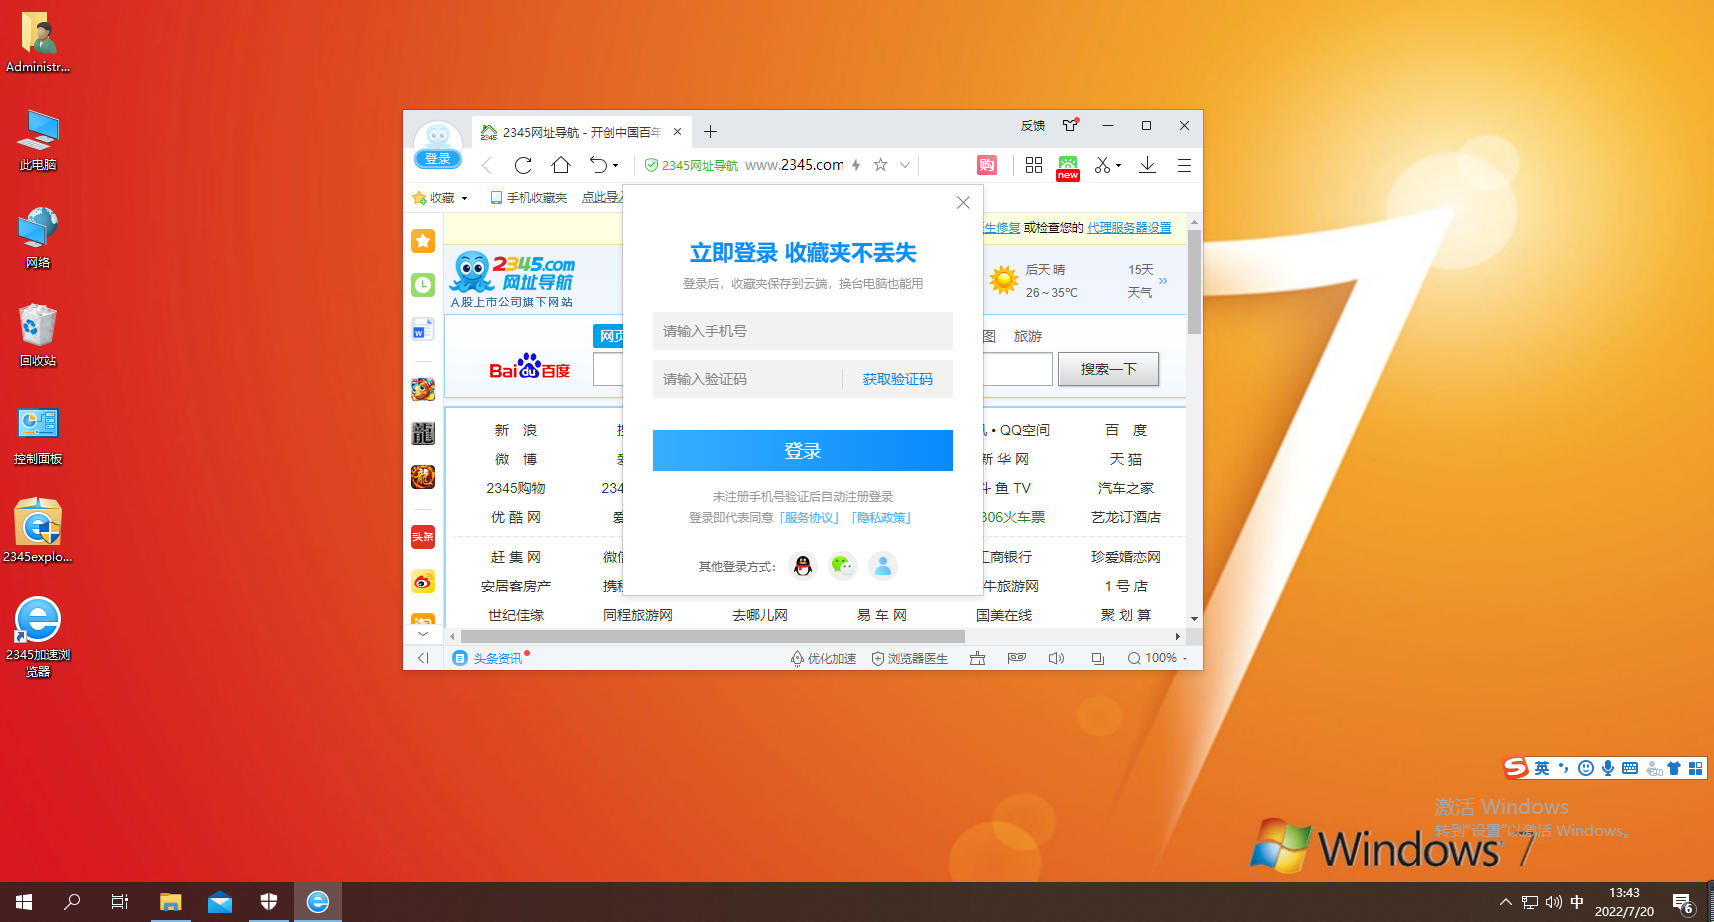
Task: Click 获取验证码 link
Action: tap(898, 379)
